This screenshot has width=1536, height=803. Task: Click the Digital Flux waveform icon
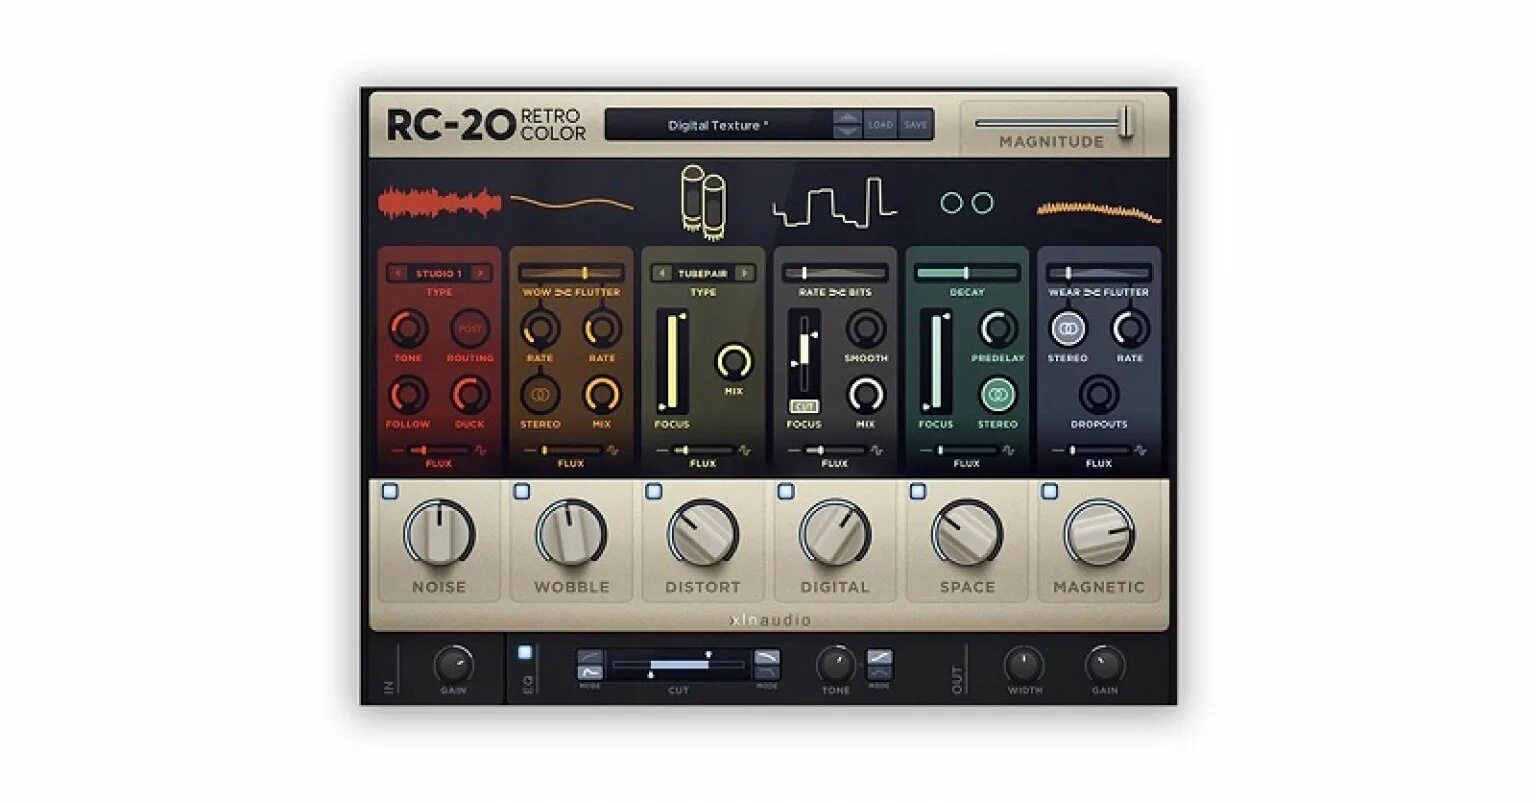877,451
